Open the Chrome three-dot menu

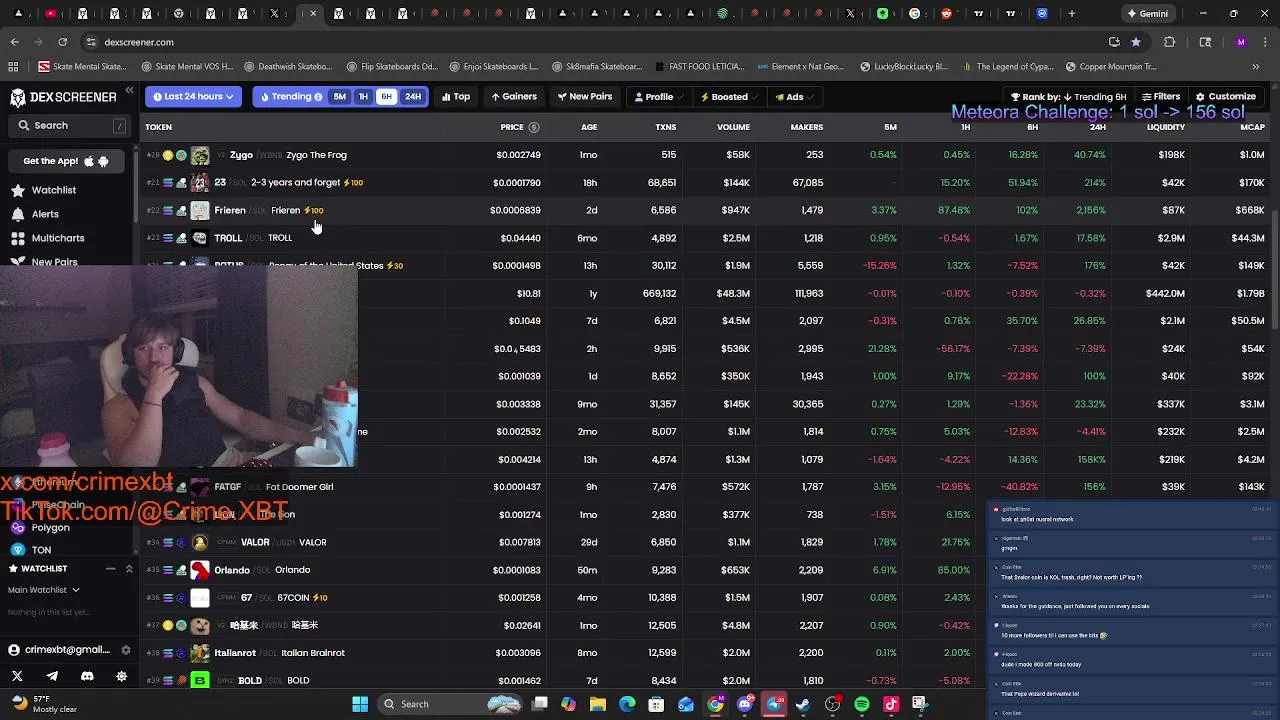(1265, 42)
